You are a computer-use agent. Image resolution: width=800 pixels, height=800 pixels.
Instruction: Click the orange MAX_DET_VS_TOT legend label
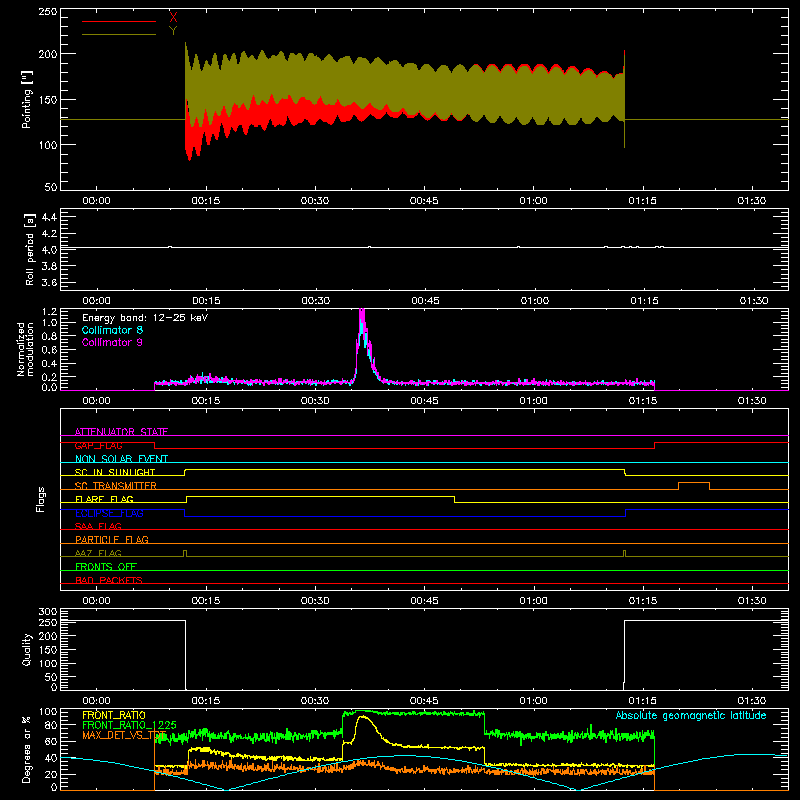pyautogui.click(x=124, y=735)
